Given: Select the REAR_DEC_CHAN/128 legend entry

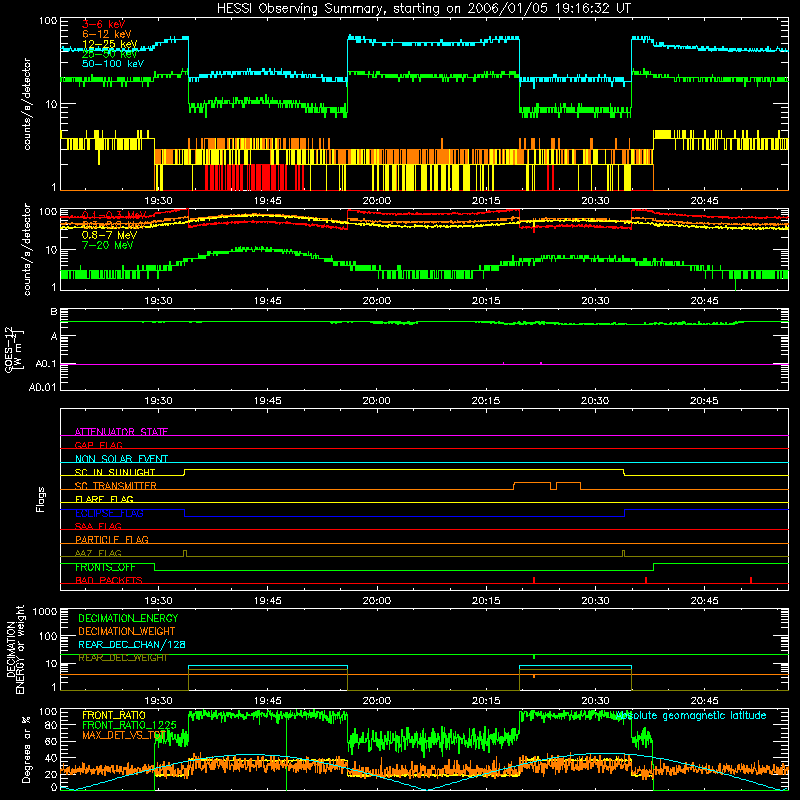Looking at the screenshot, I should (132, 644).
